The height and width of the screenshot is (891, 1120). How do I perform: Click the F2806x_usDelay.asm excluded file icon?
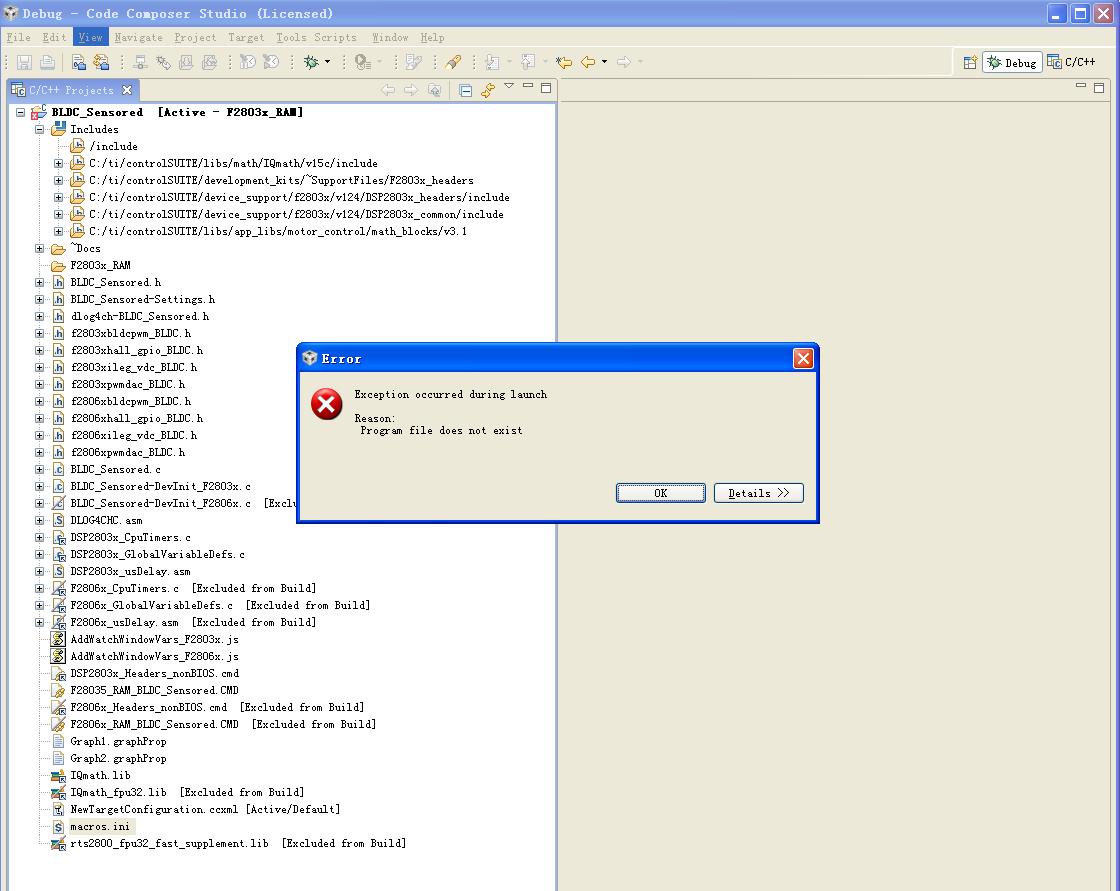pyautogui.click(x=59, y=622)
